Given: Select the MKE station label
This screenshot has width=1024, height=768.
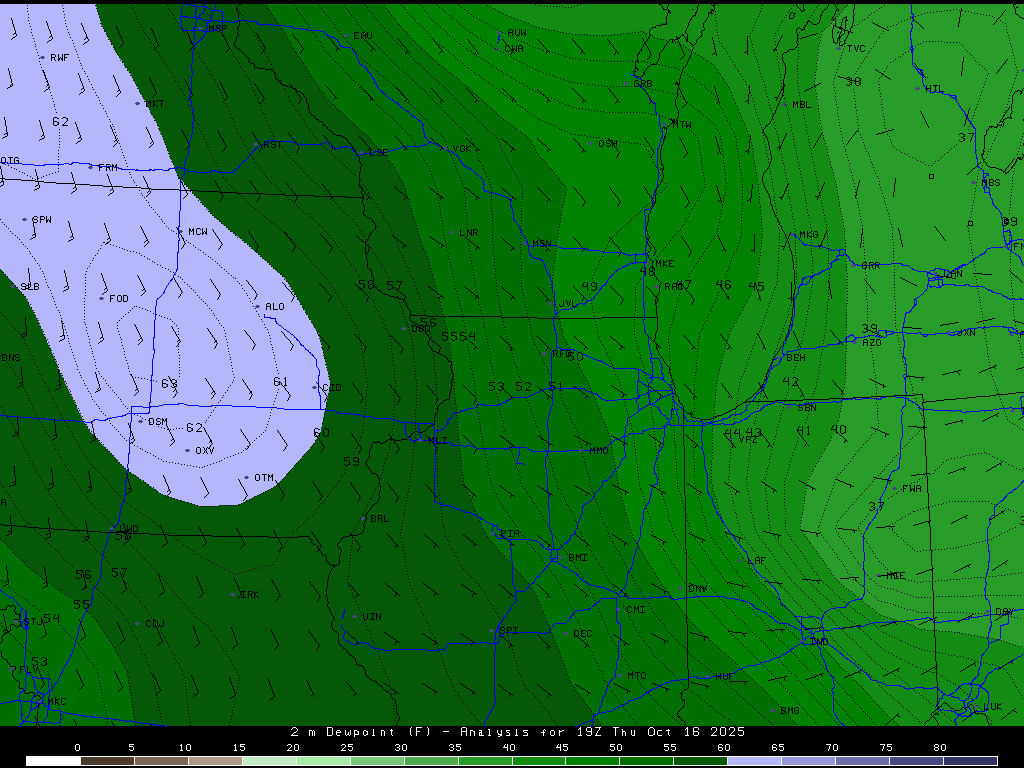Looking at the screenshot, I should click(664, 264).
